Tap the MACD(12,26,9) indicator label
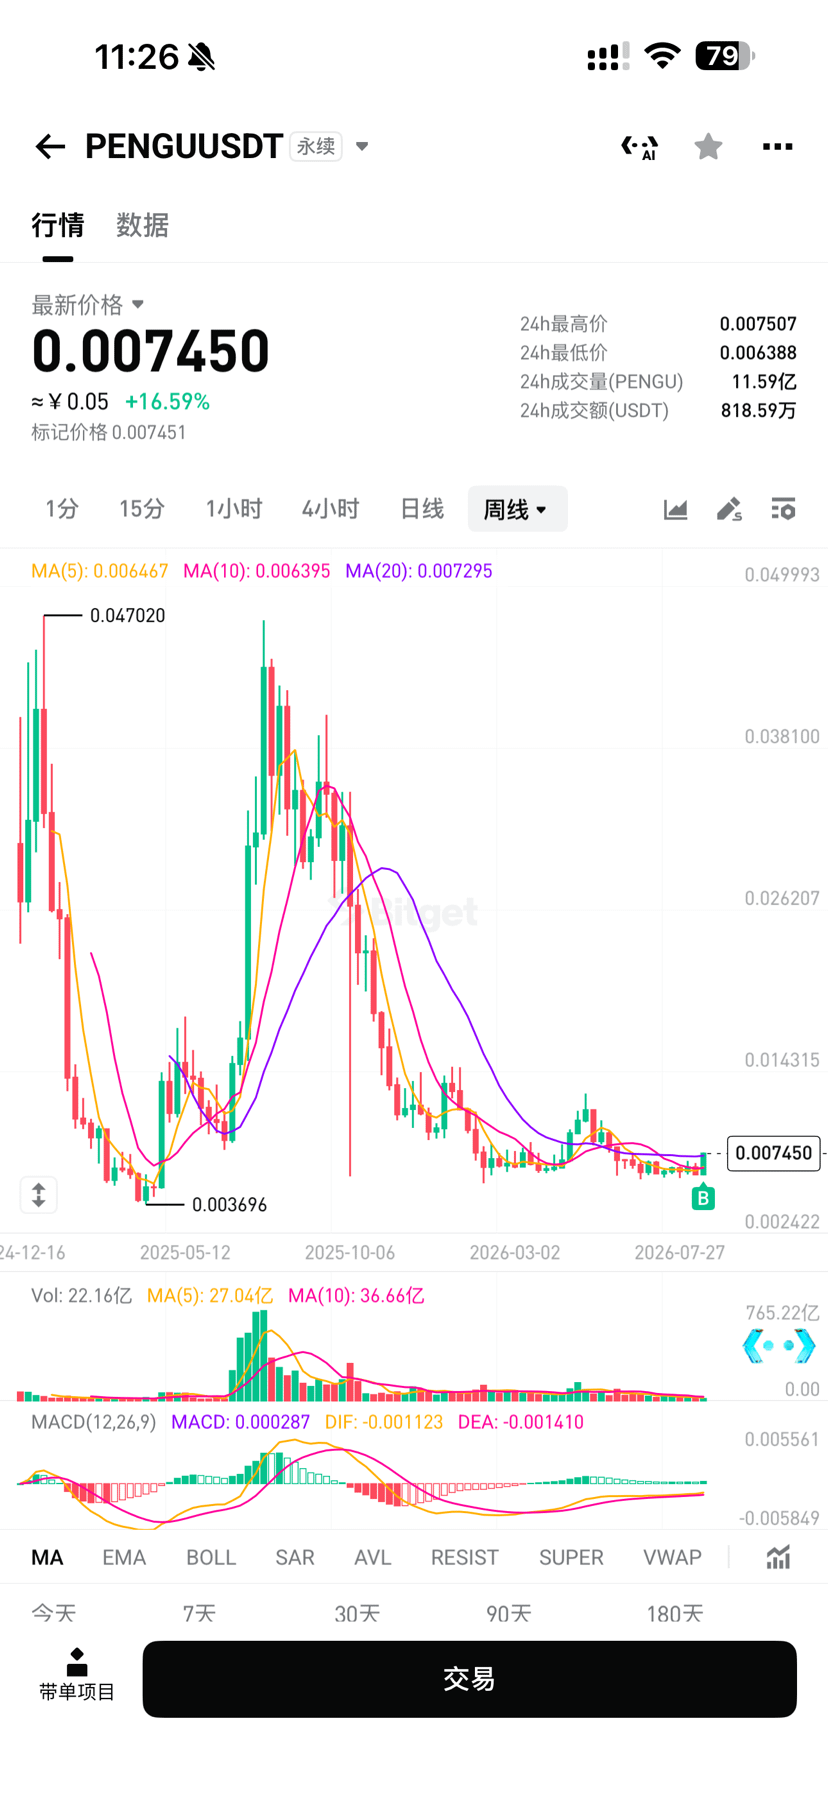This screenshot has height=1795, width=828. [x=94, y=1422]
